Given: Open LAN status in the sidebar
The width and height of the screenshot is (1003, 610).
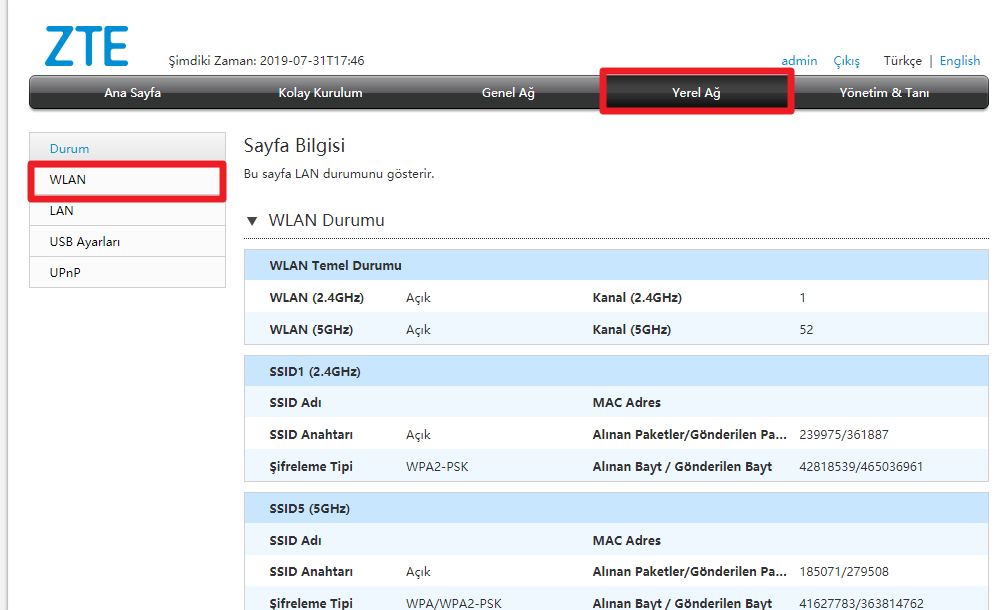Looking at the screenshot, I should 61,211.
